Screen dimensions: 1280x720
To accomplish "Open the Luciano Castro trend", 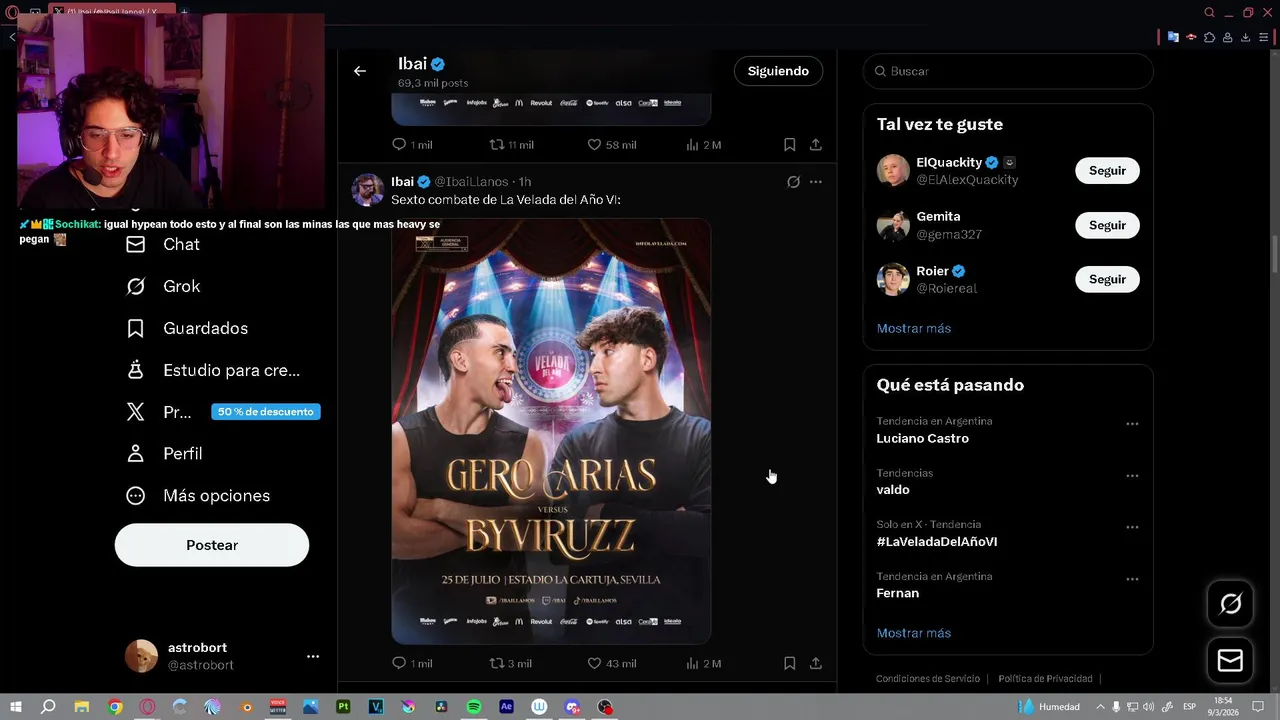I will click(x=923, y=438).
